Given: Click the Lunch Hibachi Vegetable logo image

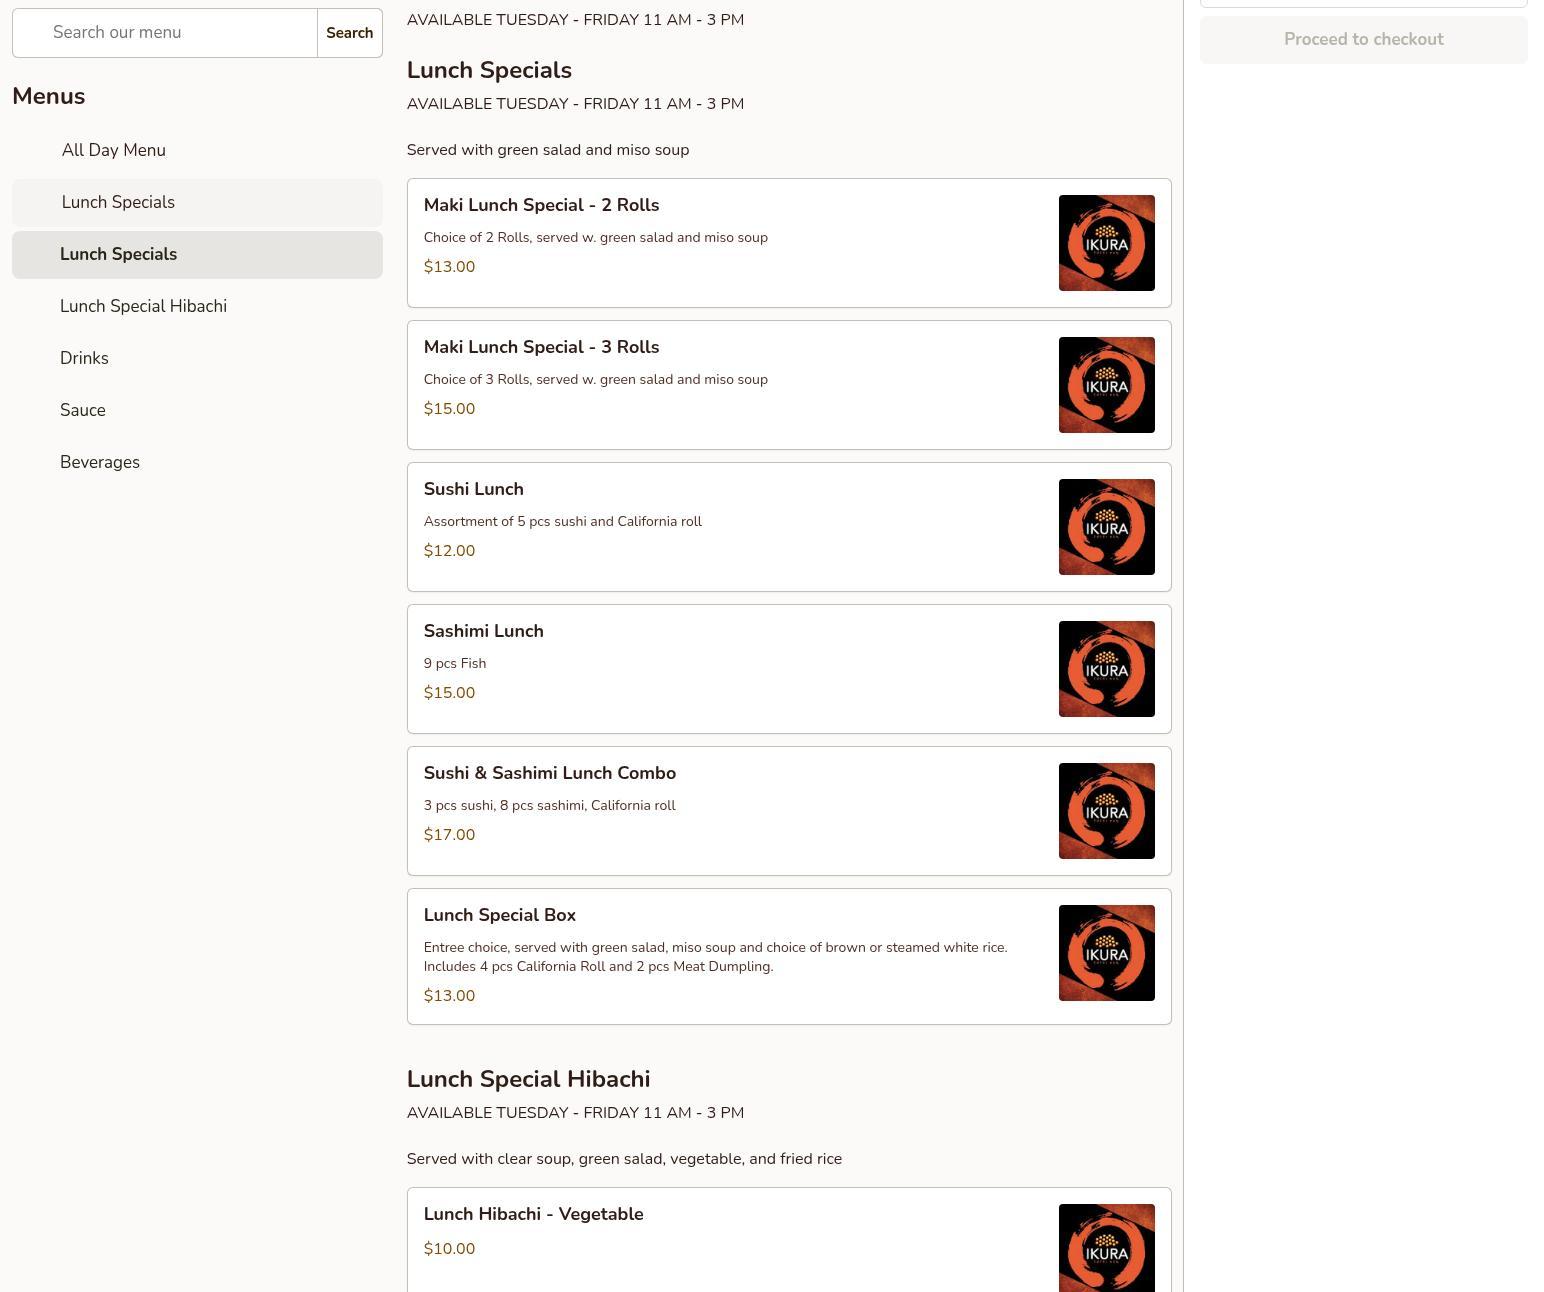Looking at the screenshot, I should [1106, 1248].
